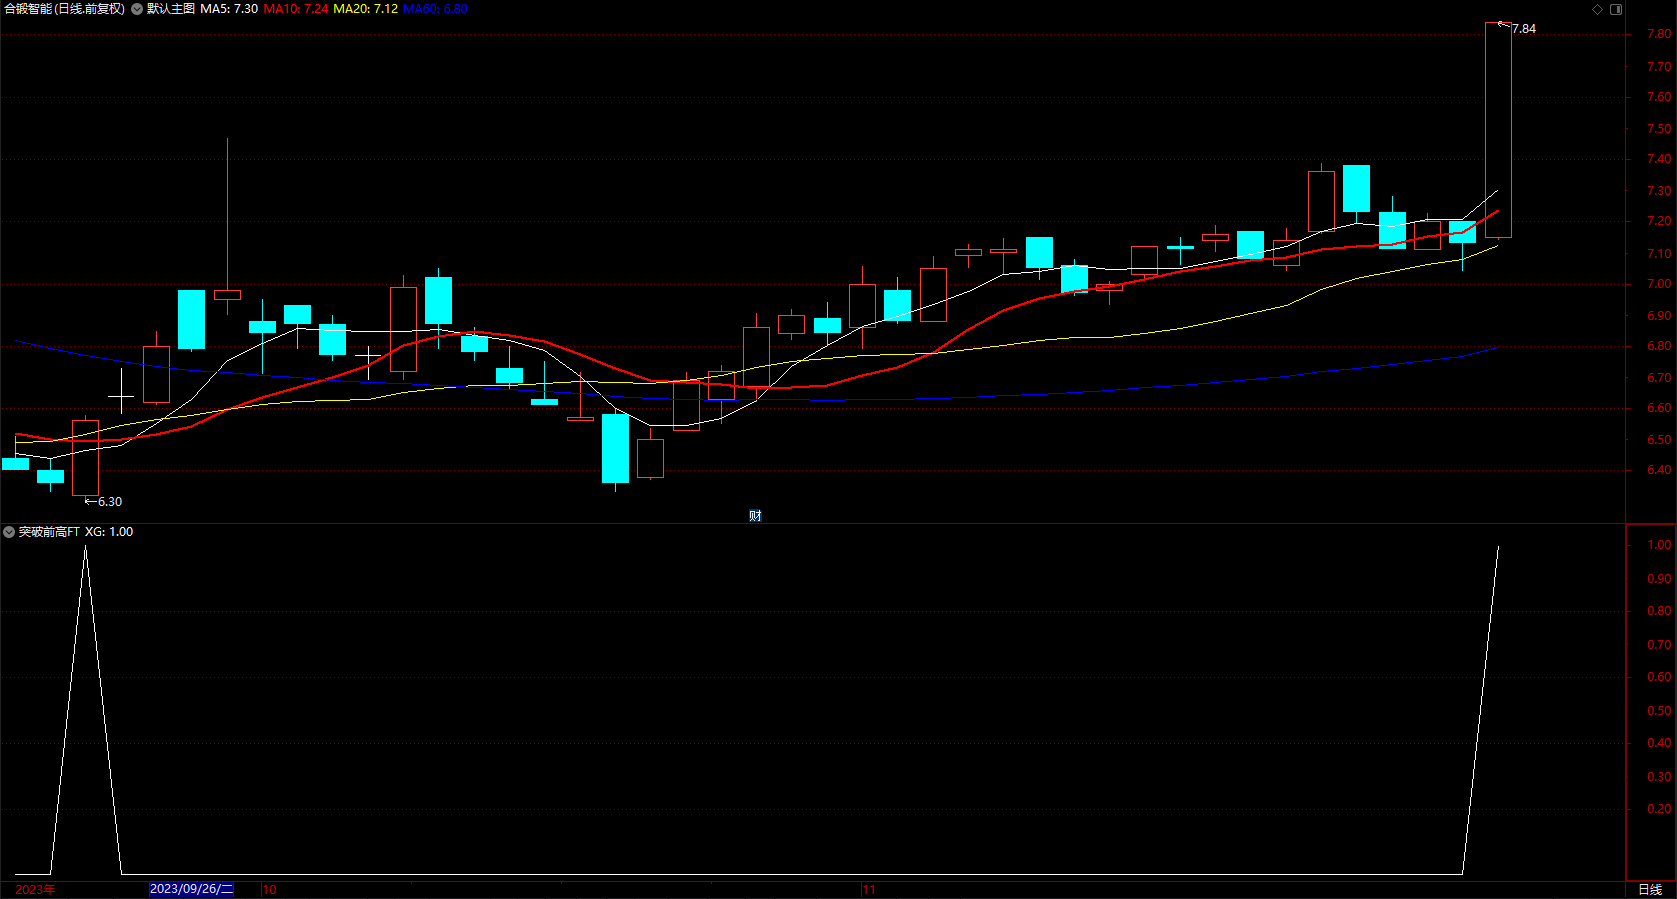Click the 7.84 high price label
Viewport: 1677px width, 899px height.
click(1524, 29)
